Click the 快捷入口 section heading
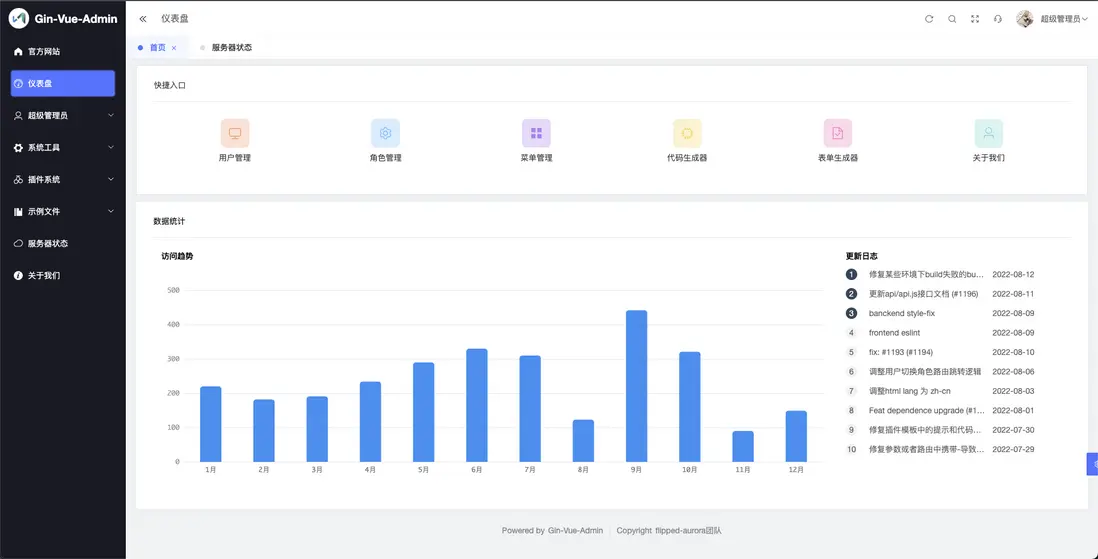Image resolution: width=1098 pixels, height=559 pixels. (170, 85)
